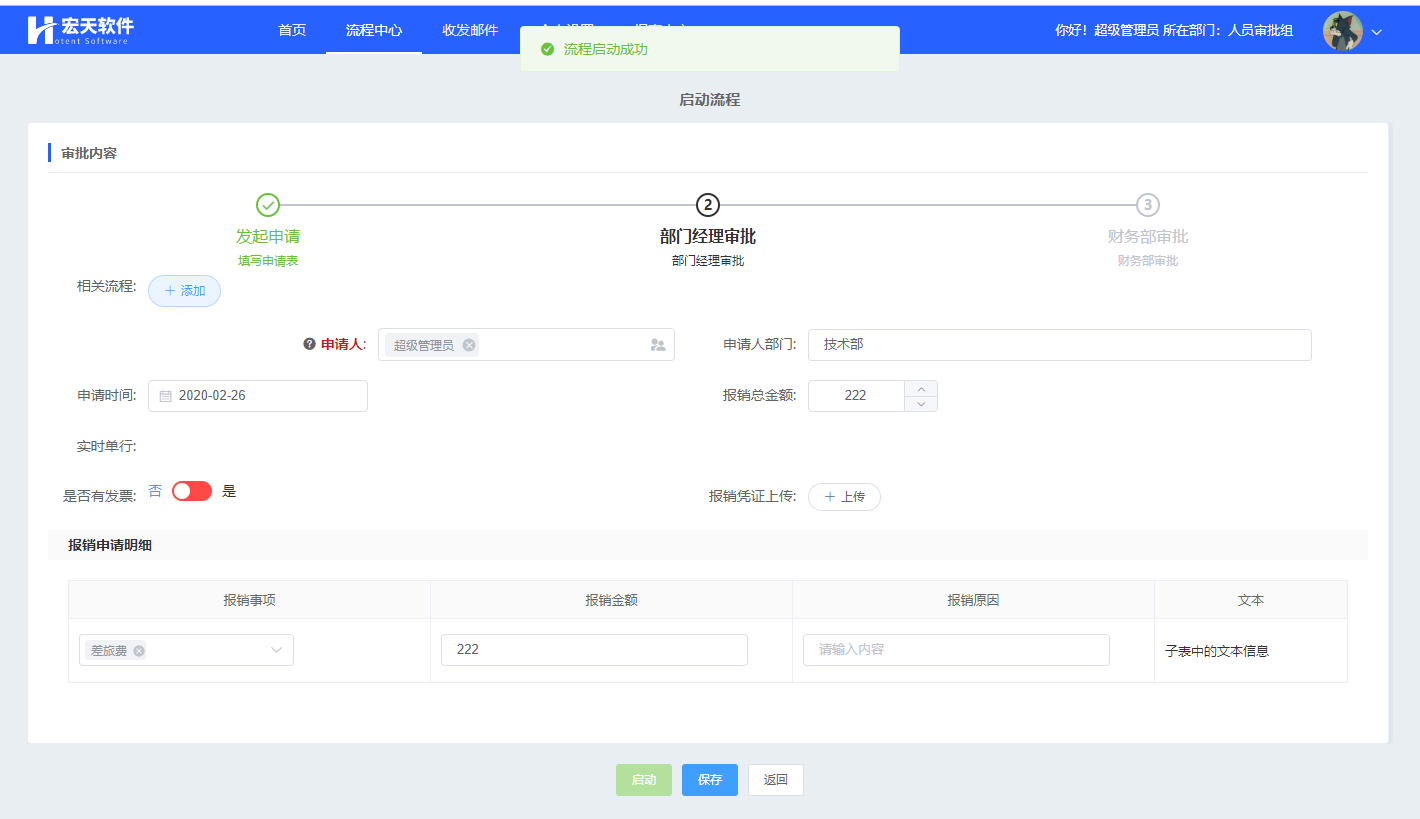This screenshot has width=1420, height=819.
Task: Open the 首页 navigation tab
Action: tap(292, 30)
